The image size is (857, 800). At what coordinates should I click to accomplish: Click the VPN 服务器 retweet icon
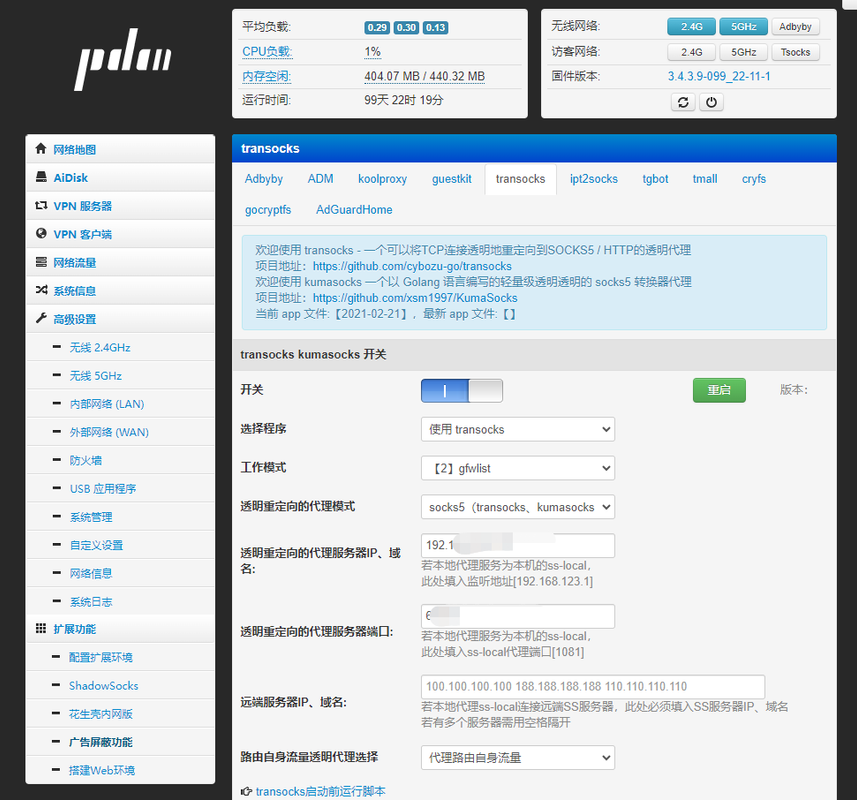[x=41, y=205]
